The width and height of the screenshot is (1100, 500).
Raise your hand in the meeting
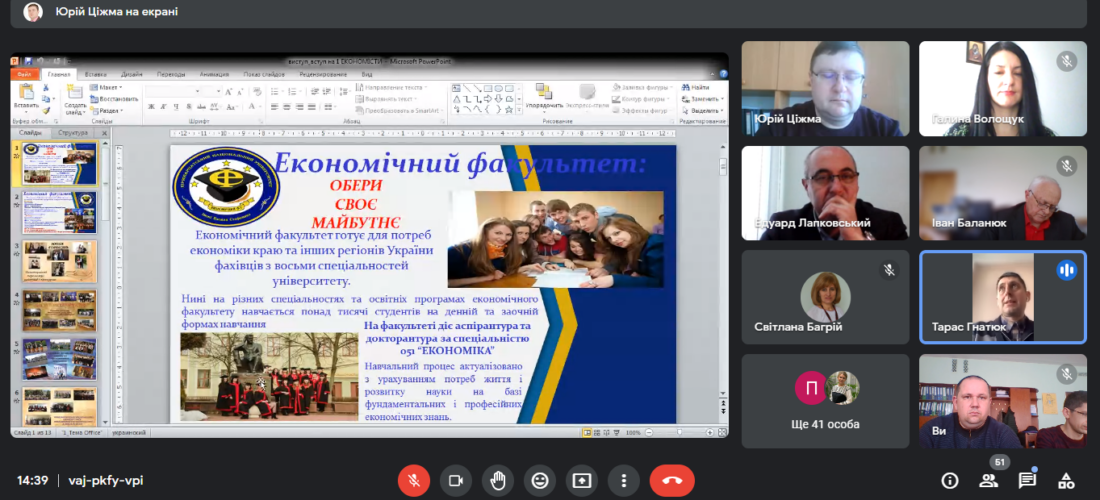point(498,480)
